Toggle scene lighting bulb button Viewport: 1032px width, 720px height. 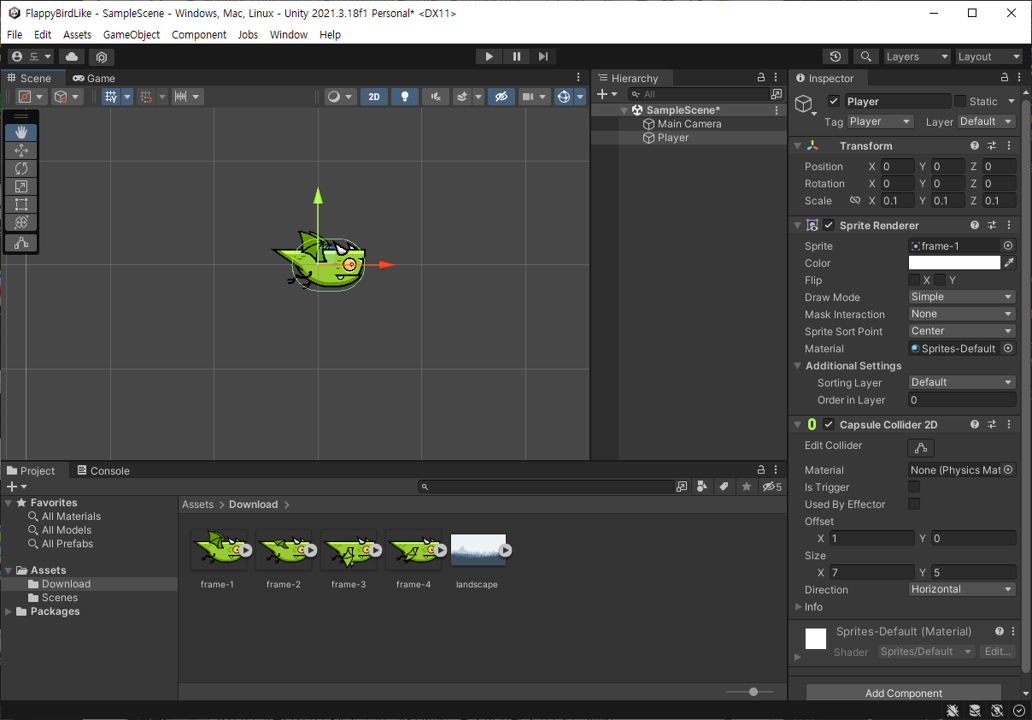tap(405, 97)
